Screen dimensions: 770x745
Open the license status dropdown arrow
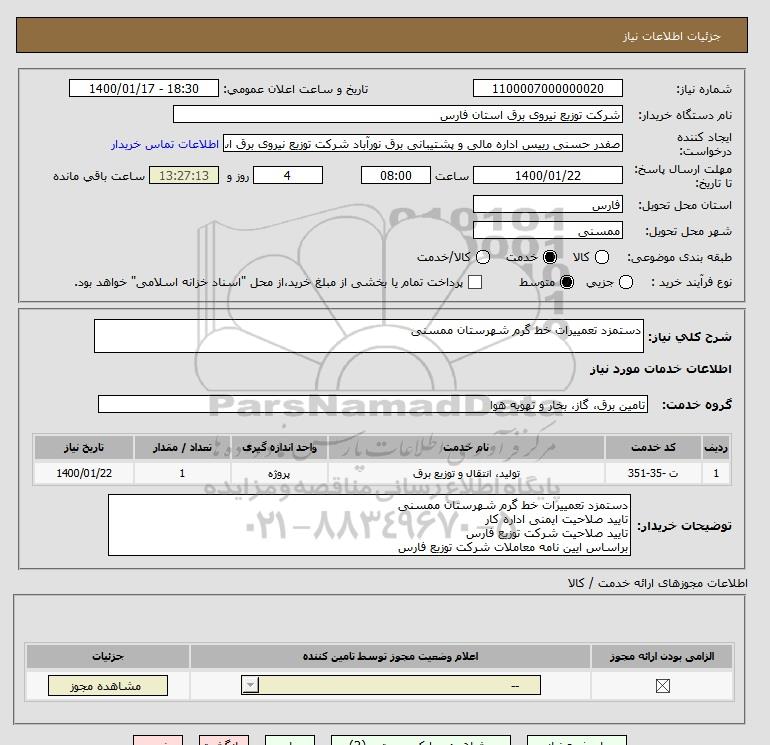pyautogui.click(x=250, y=685)
